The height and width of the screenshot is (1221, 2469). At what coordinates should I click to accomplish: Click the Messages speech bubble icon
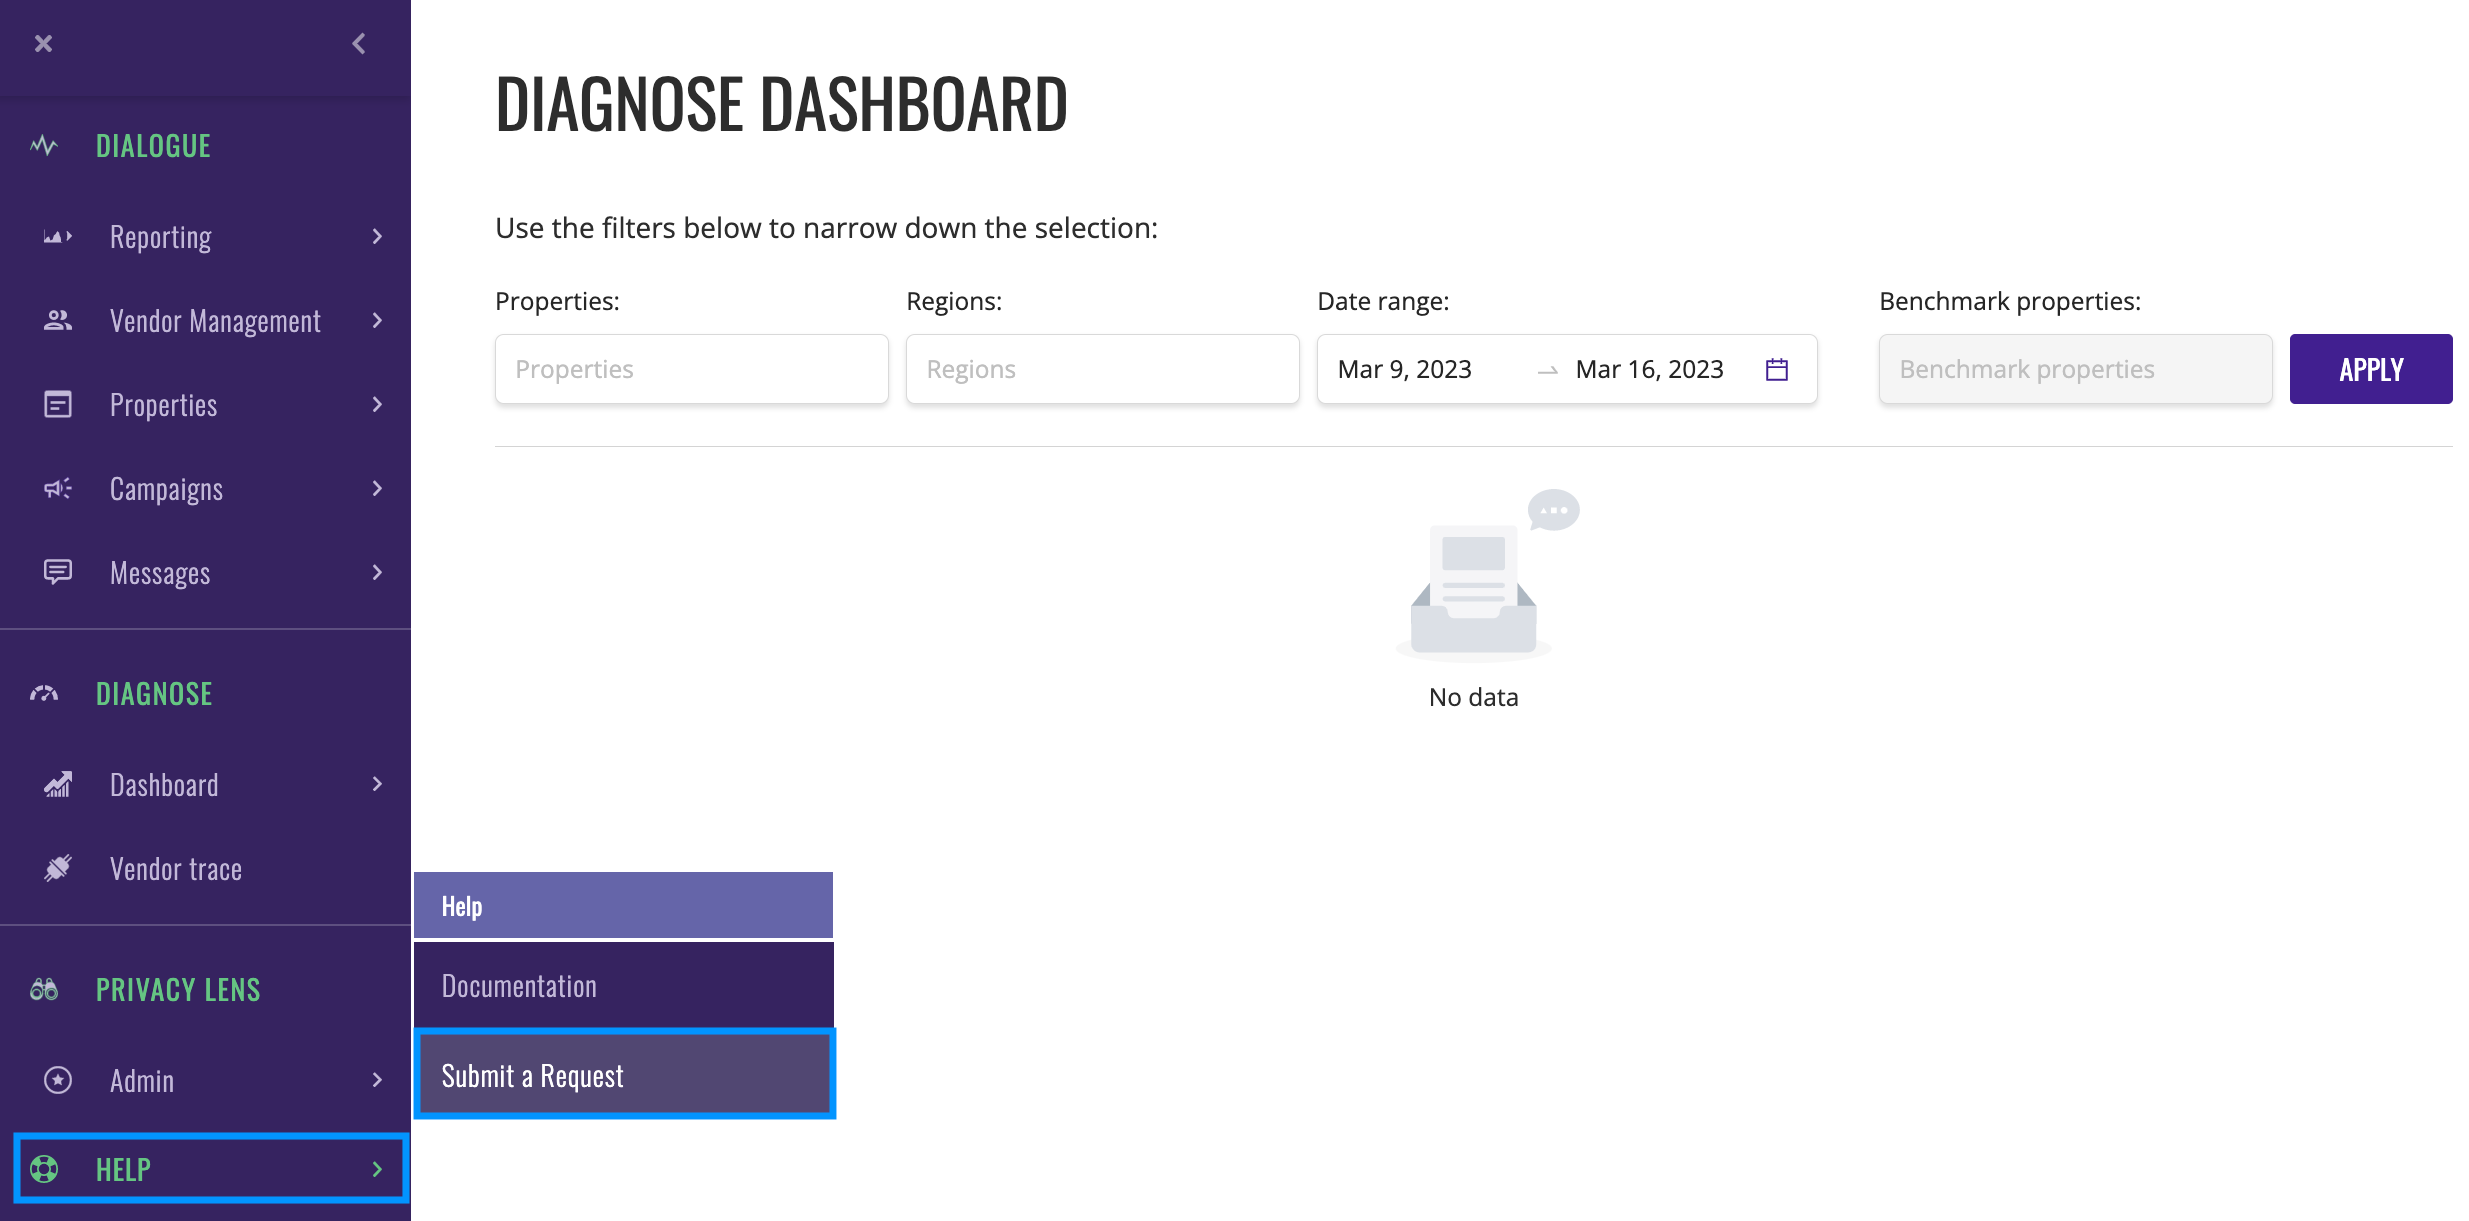pyautogui.click(x=58, y=573)
